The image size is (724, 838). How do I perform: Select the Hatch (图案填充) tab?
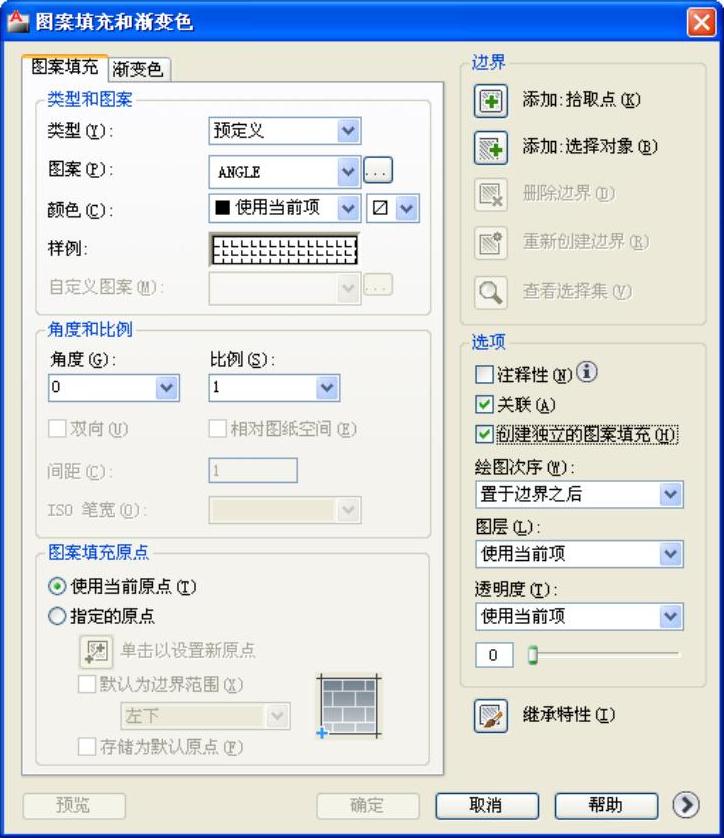coord(65,67)
